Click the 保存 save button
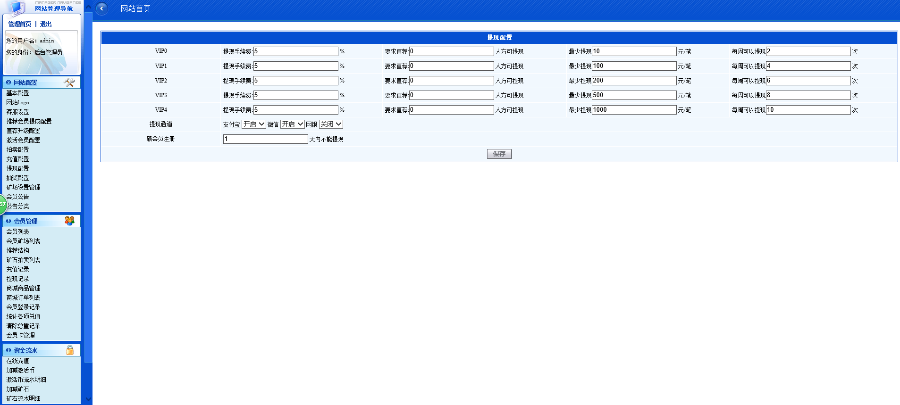This screenshot has width=900, height=405. pyautogui.click(x=499, y=154)
